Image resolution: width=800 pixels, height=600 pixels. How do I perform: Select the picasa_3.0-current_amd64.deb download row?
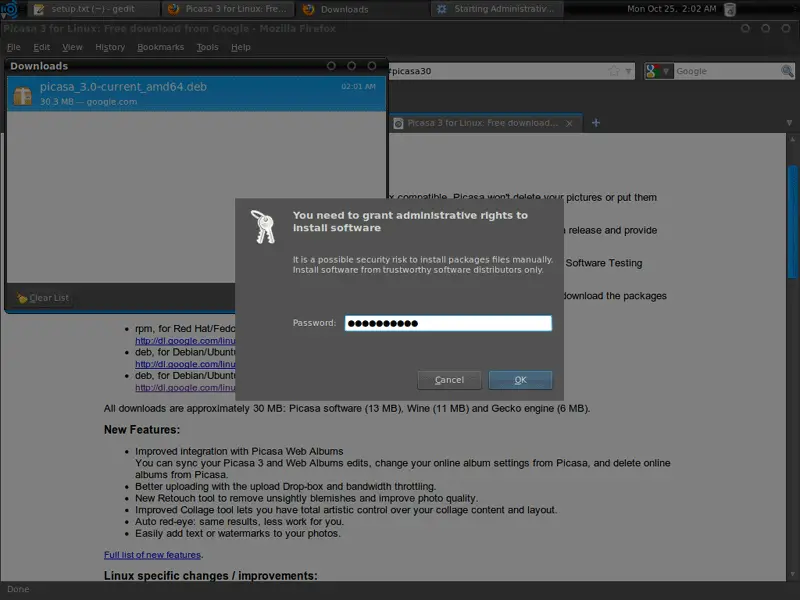tap(196, 94)
